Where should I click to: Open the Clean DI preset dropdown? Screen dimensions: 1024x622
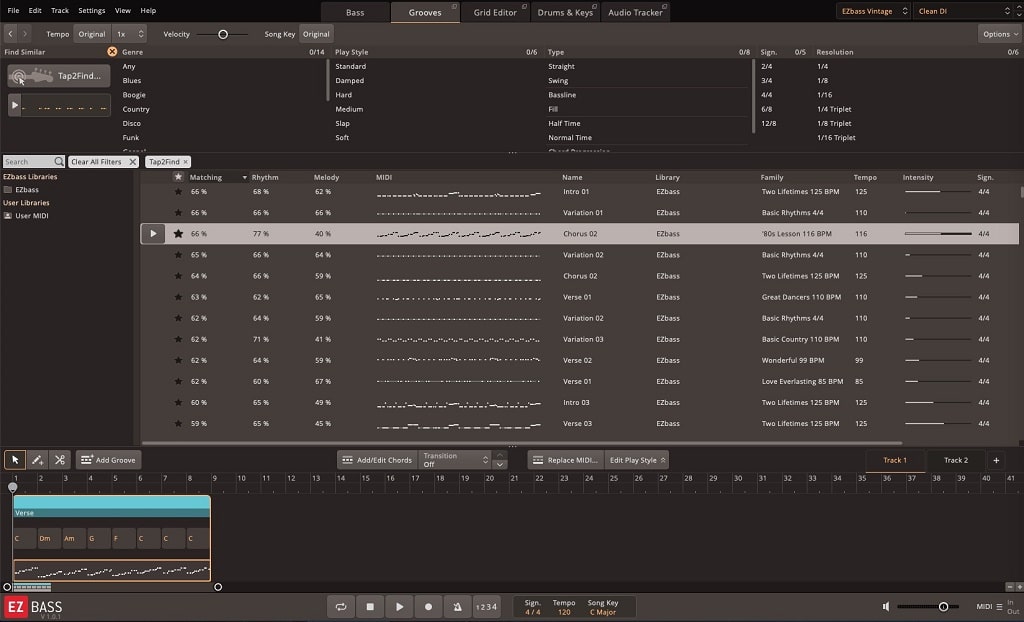pyautogui.click(x=964, y=11)
